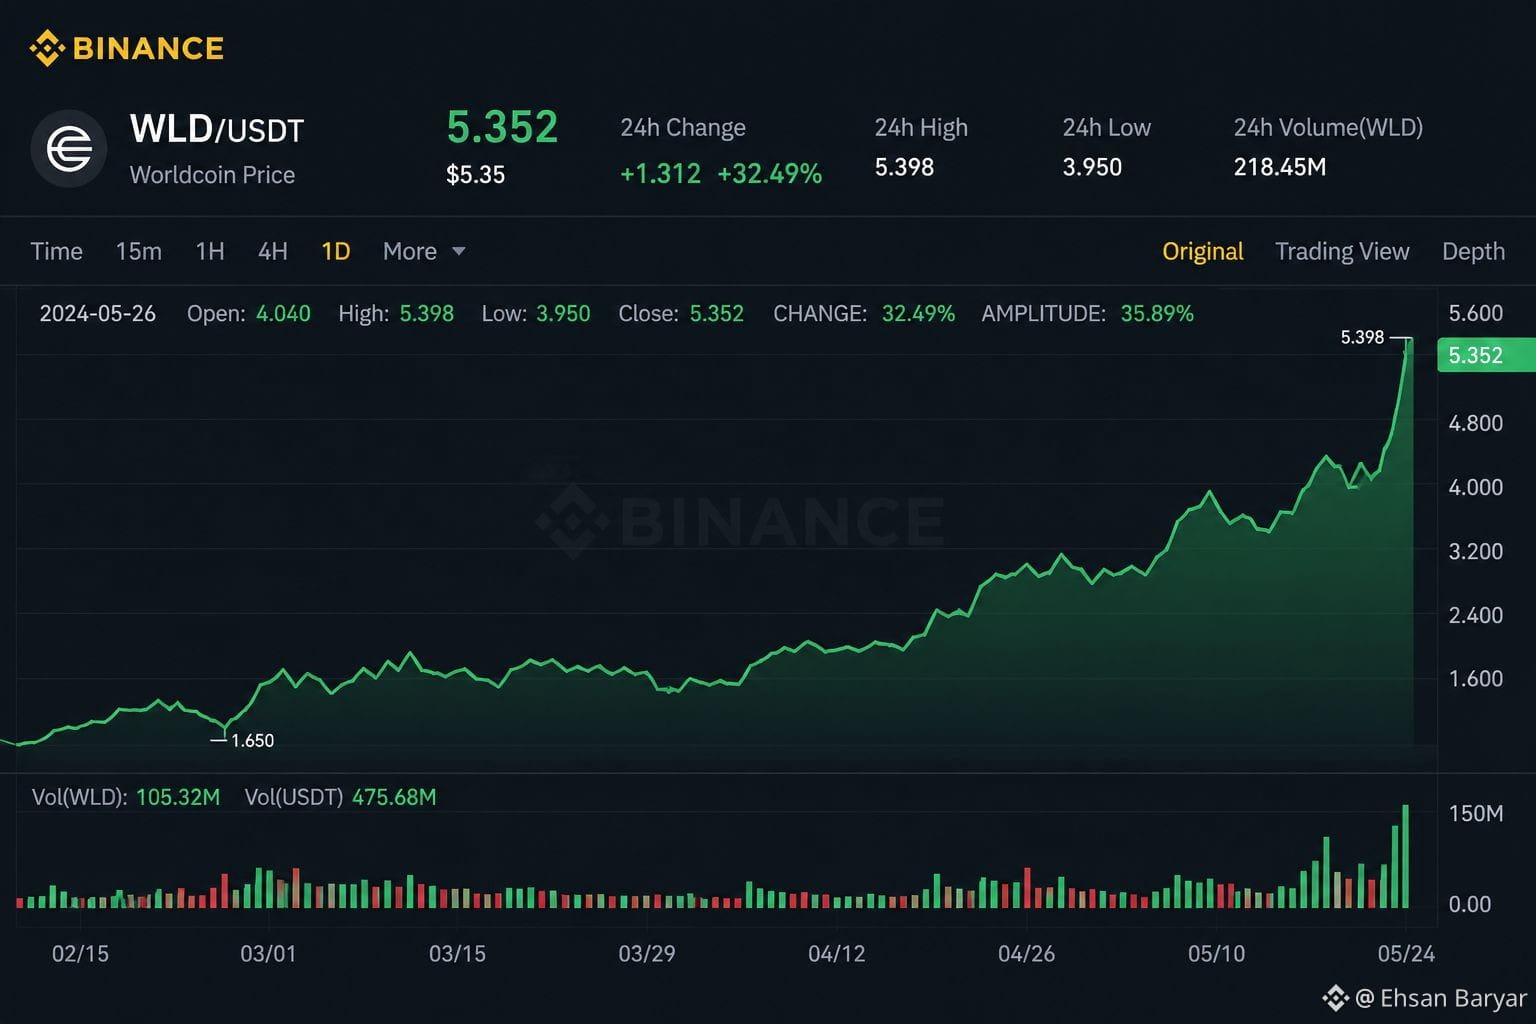1536x1024 pixels.
Task: Click the 218.45M volume value
Action: [1280, 167]
